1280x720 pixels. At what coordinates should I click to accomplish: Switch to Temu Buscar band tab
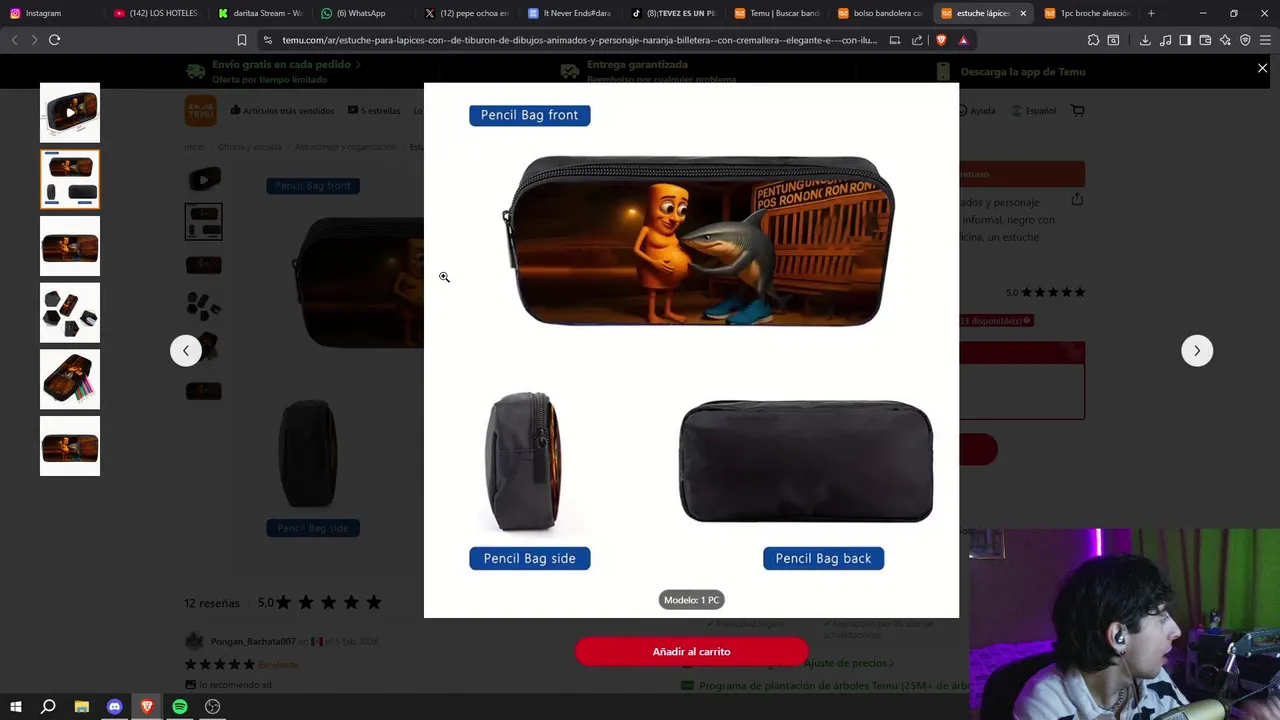(x=779, y=13)
